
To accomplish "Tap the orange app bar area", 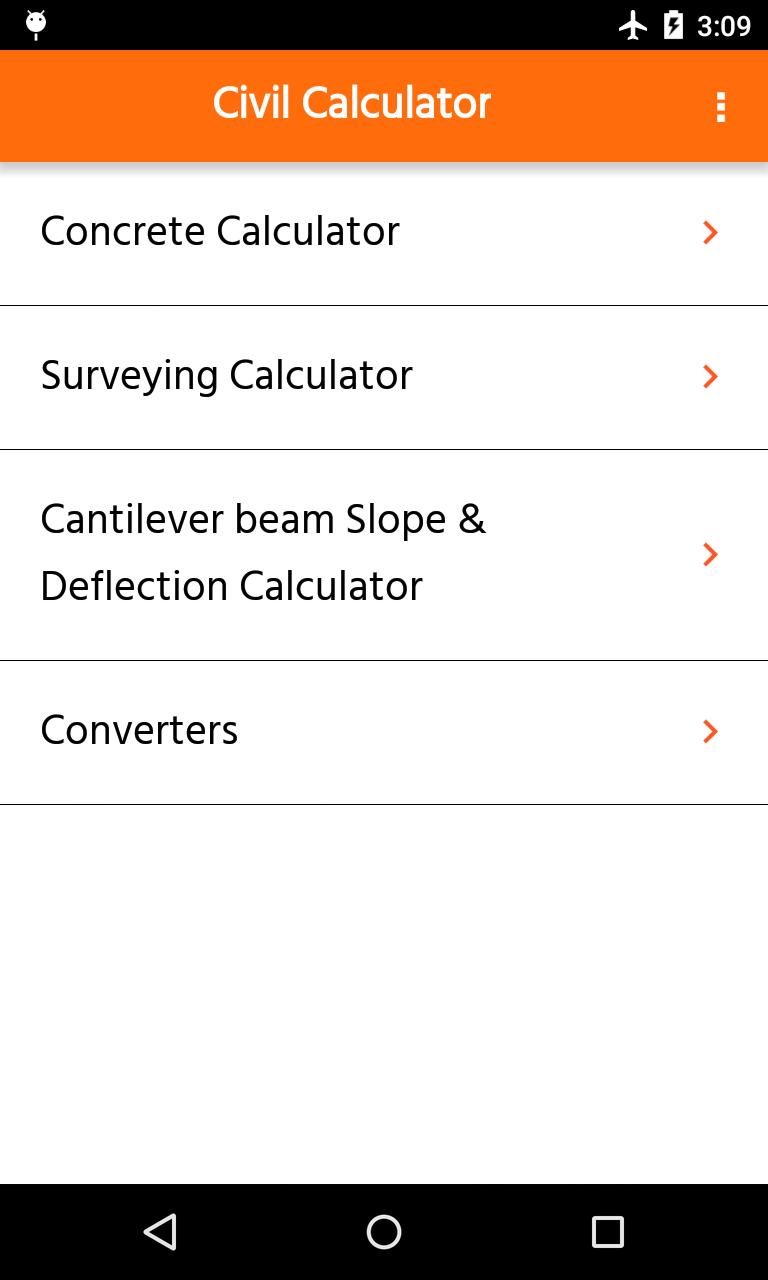I will [120, 105].
